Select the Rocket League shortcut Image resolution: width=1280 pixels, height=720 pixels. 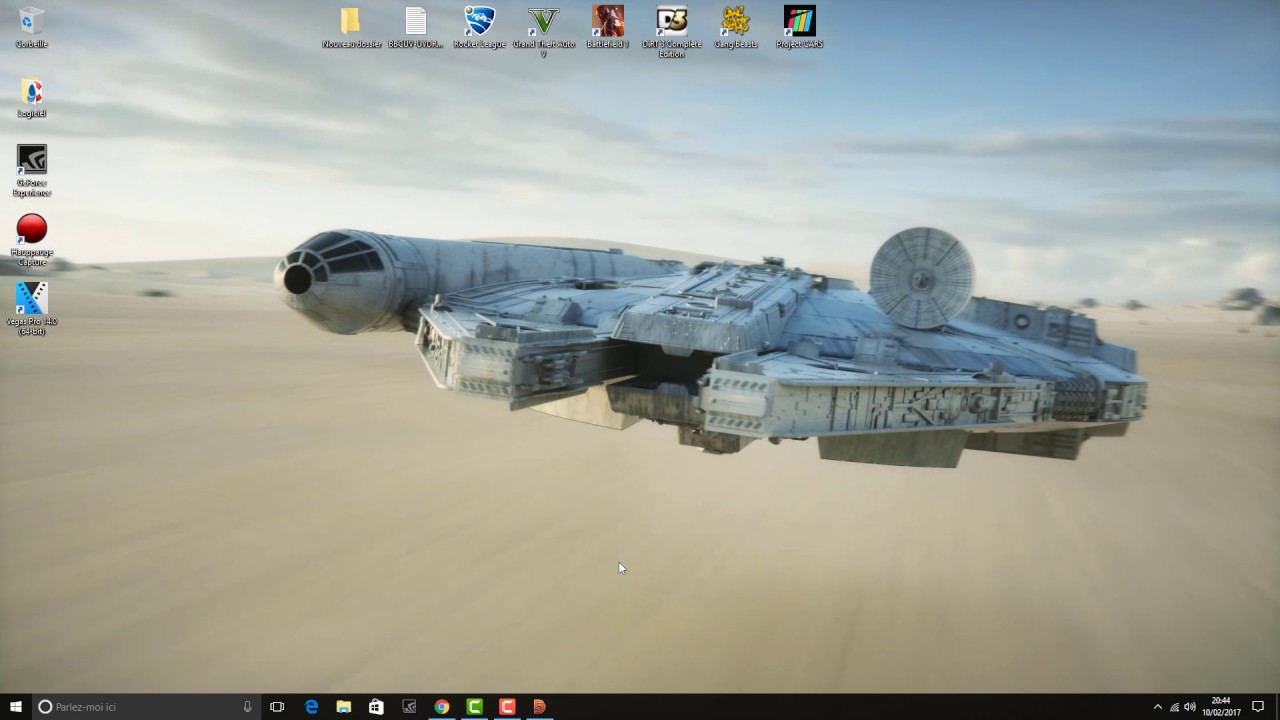(480, 27)
